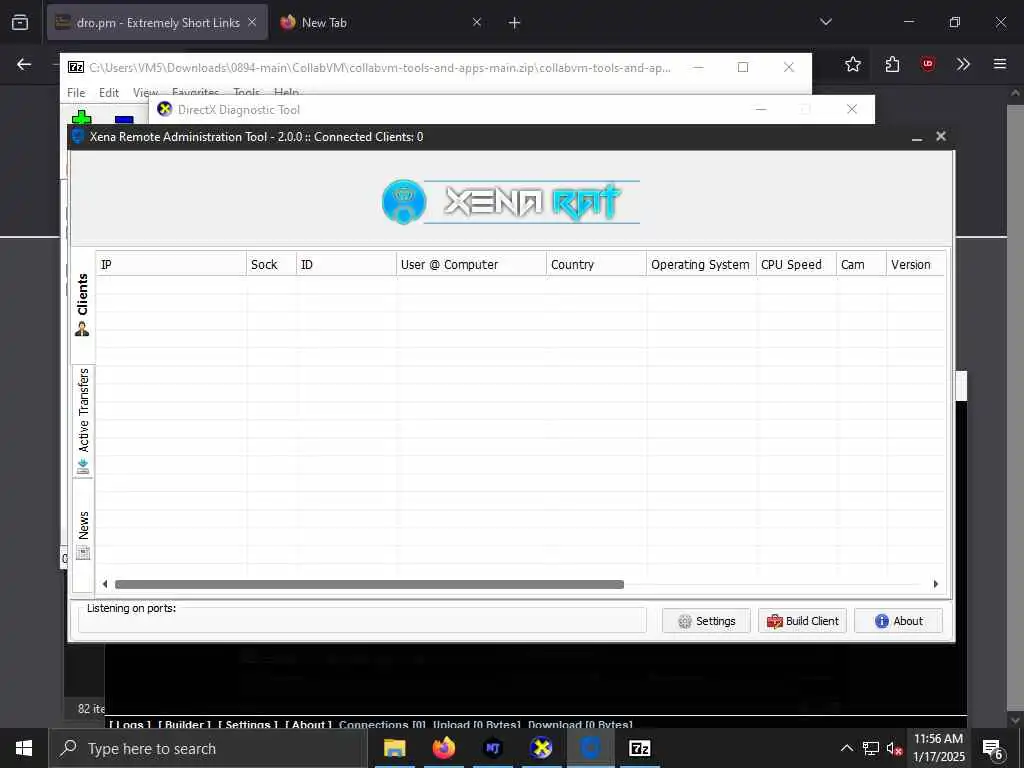1024x768 pixels.
Task: Click the Country column header
Action: pos(596,264)
